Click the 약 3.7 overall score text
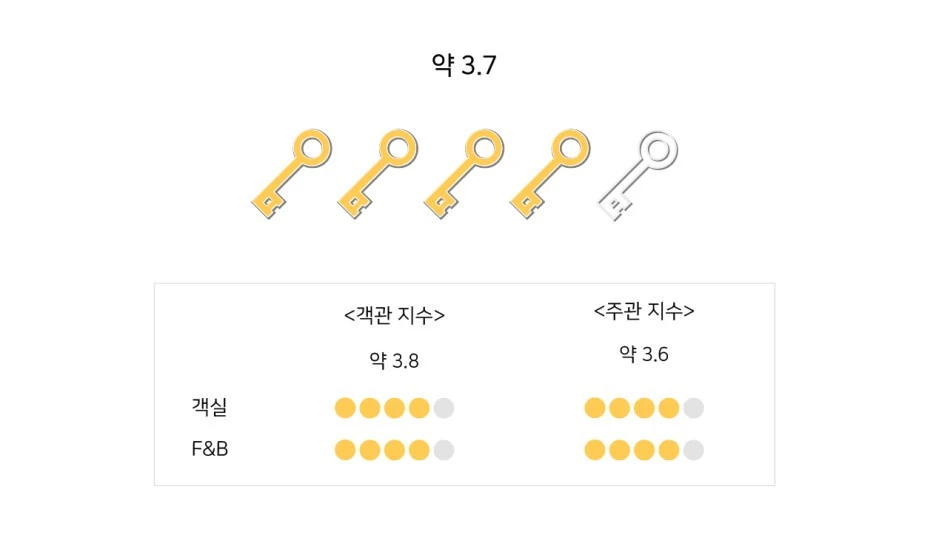This screenshot has width=936, height=549. 464,64
